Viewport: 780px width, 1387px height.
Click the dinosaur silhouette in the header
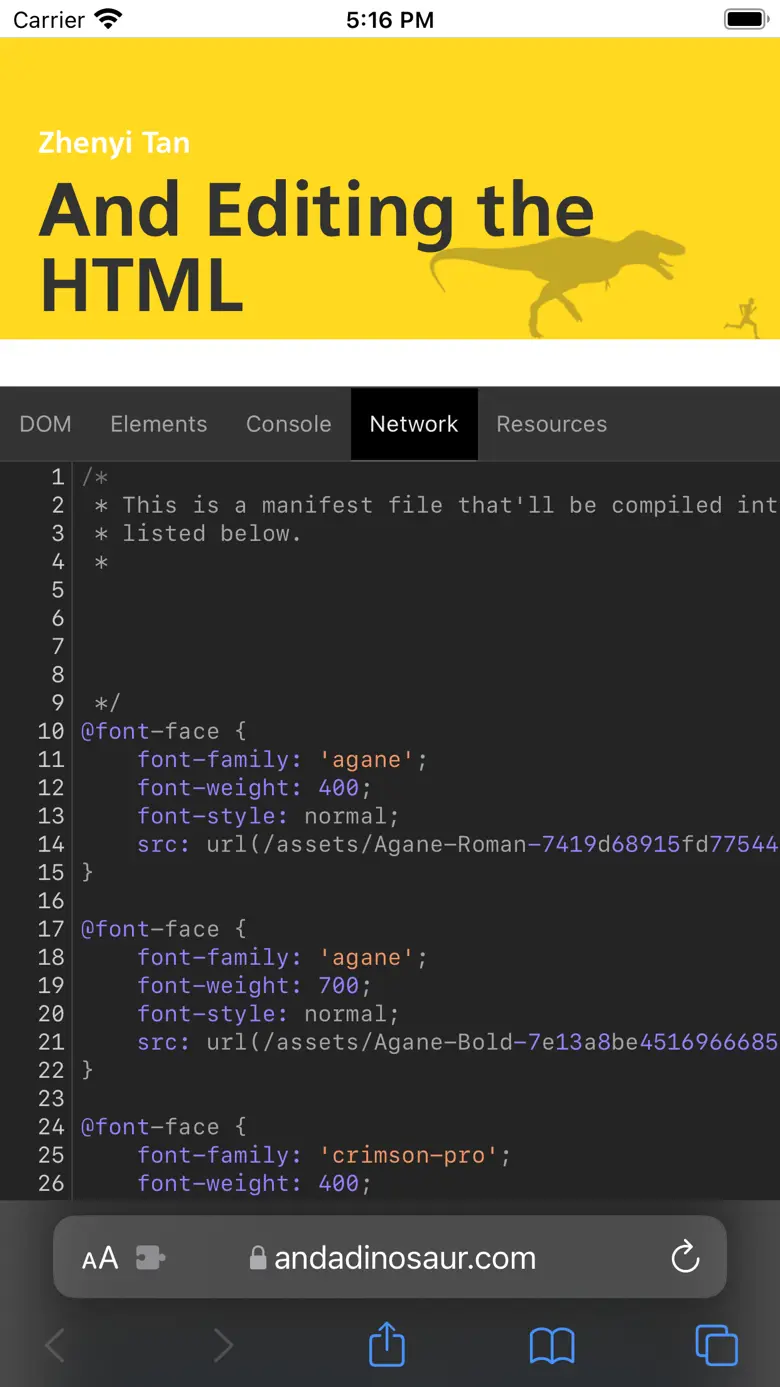coord(560,275)
